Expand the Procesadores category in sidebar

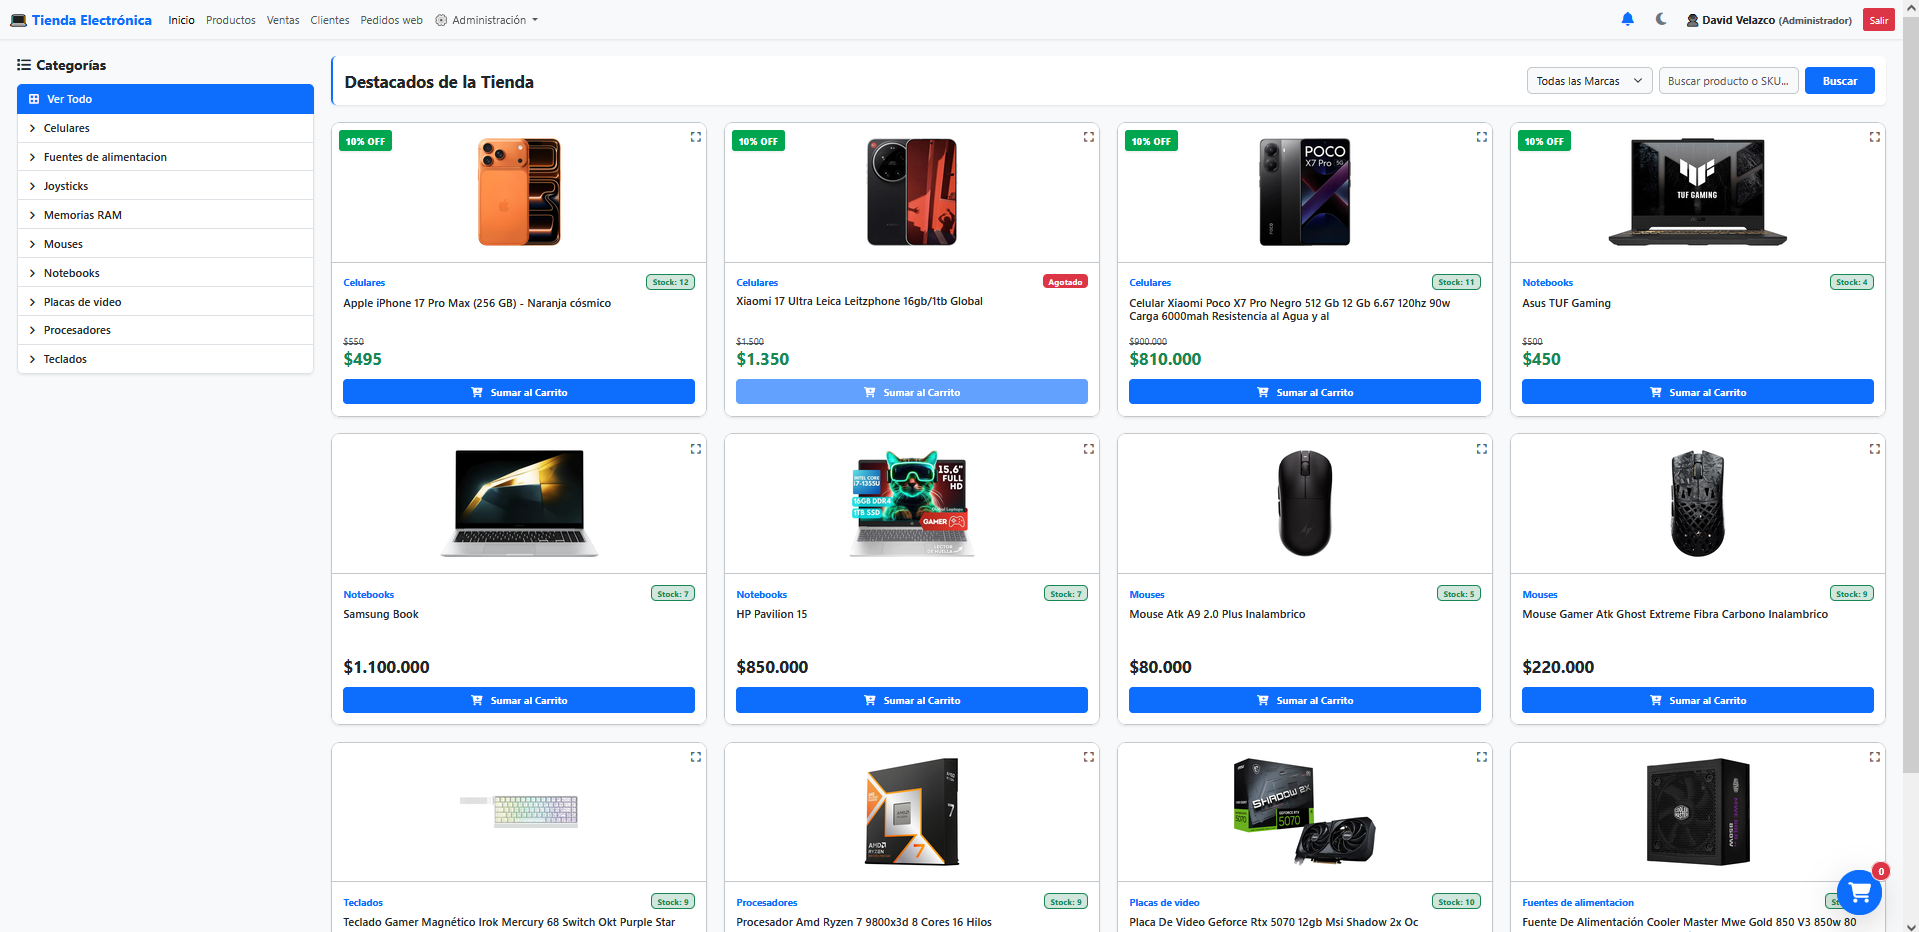pos(165,330)
